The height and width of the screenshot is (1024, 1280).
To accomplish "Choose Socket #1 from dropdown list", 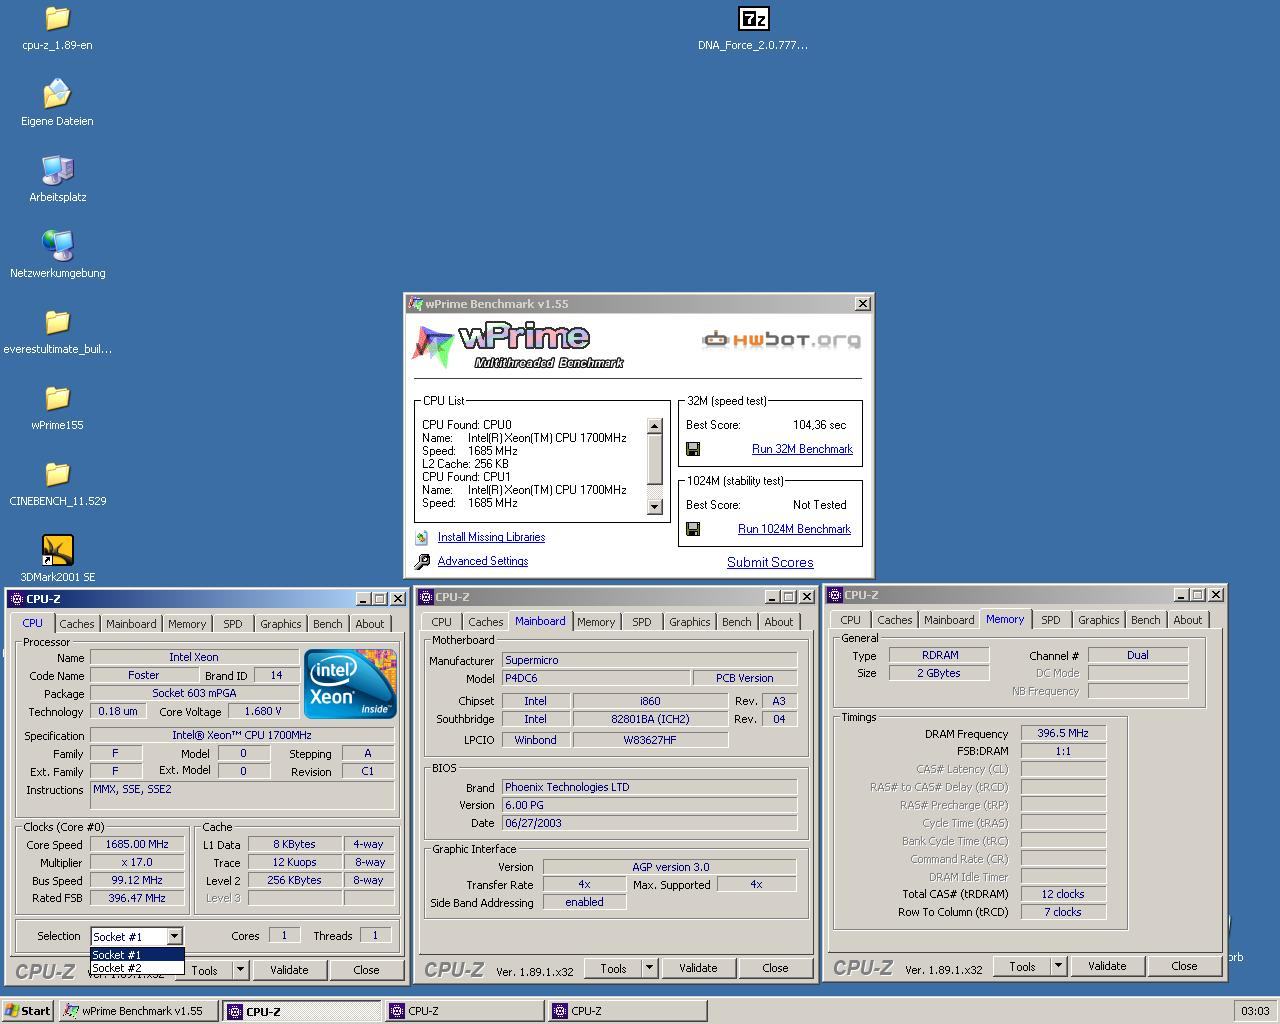I will click(x=137, y=954).
